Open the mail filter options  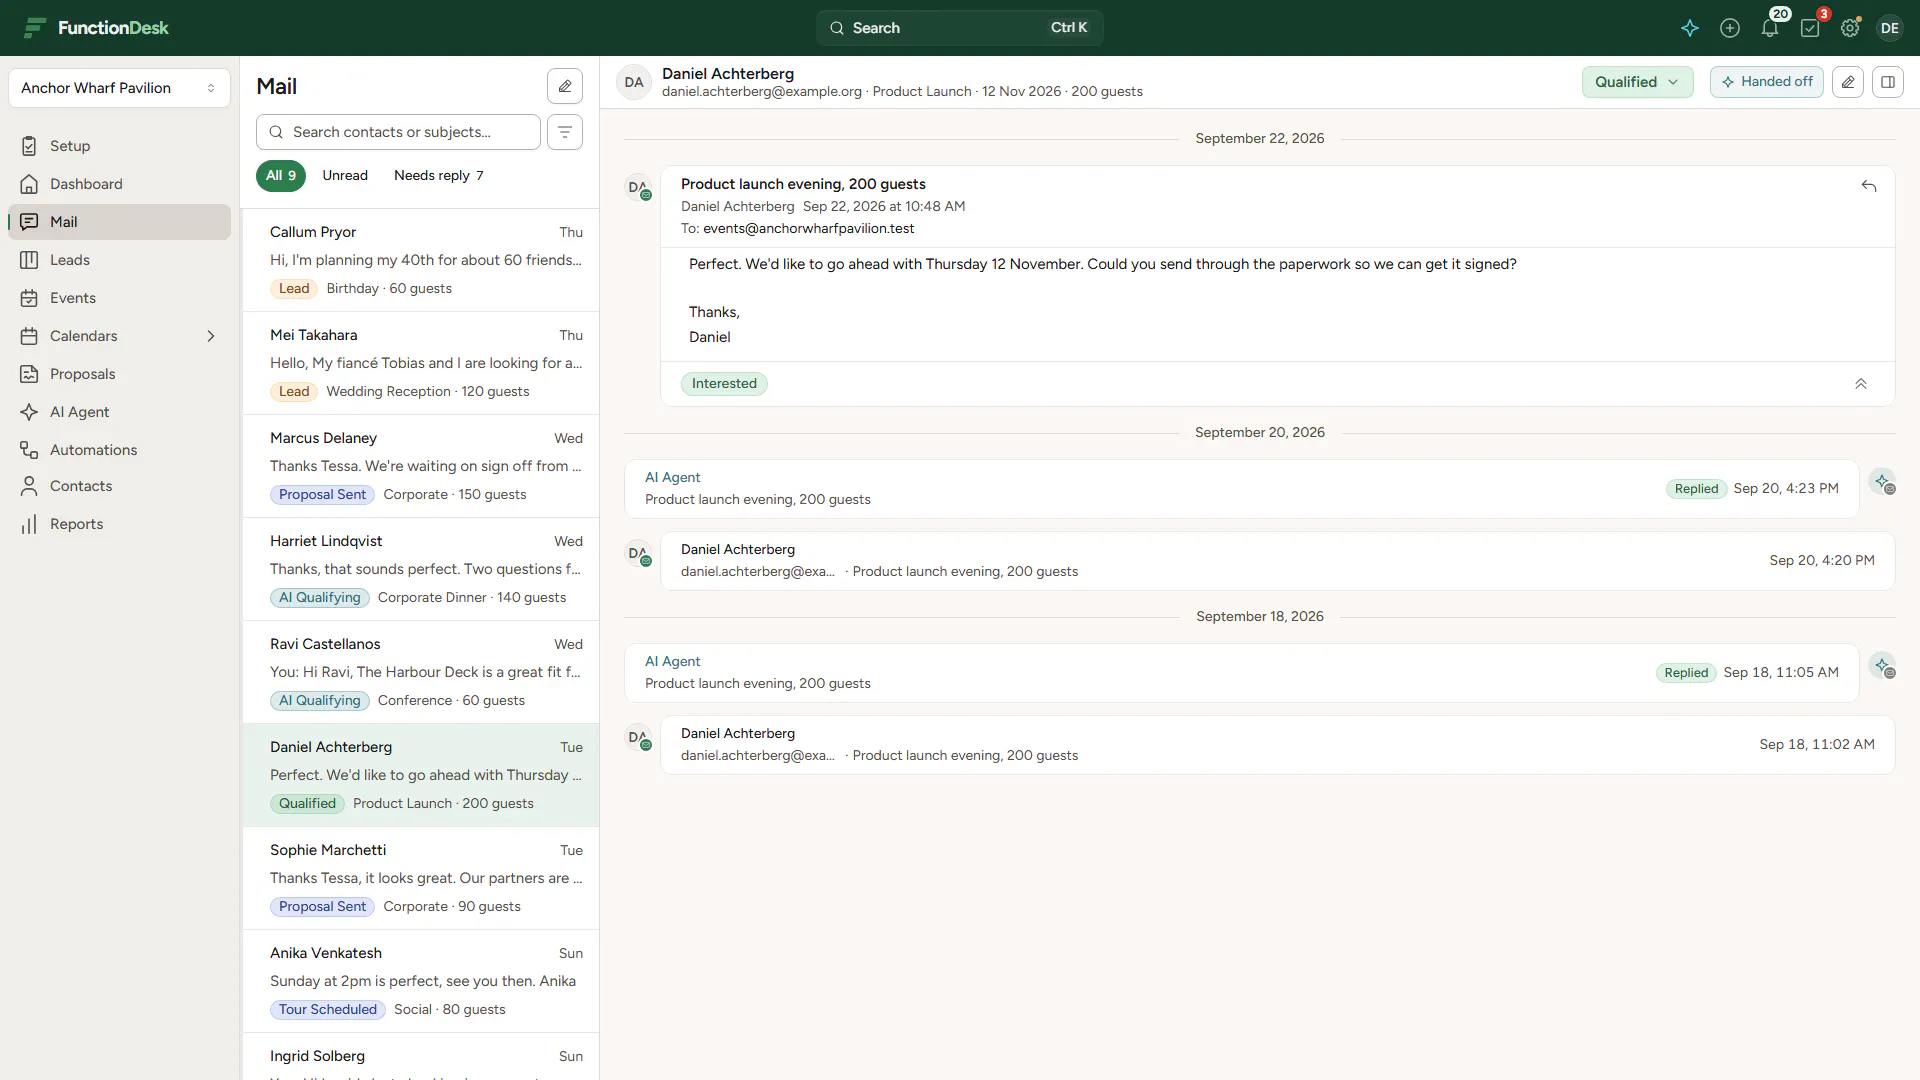(x=565, y=132)
